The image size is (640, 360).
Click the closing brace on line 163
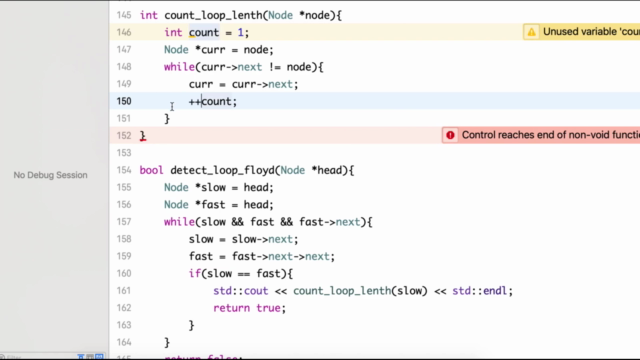tap(191, 325)
